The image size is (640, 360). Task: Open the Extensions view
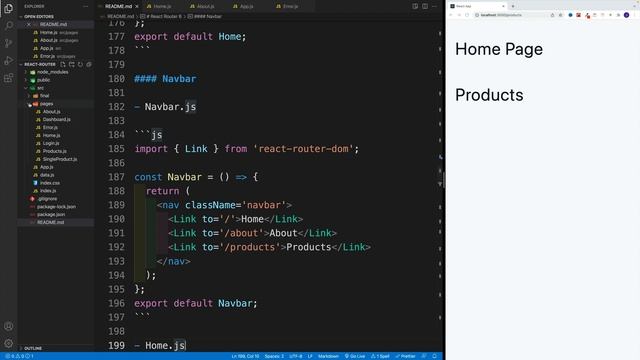point(8,78)
